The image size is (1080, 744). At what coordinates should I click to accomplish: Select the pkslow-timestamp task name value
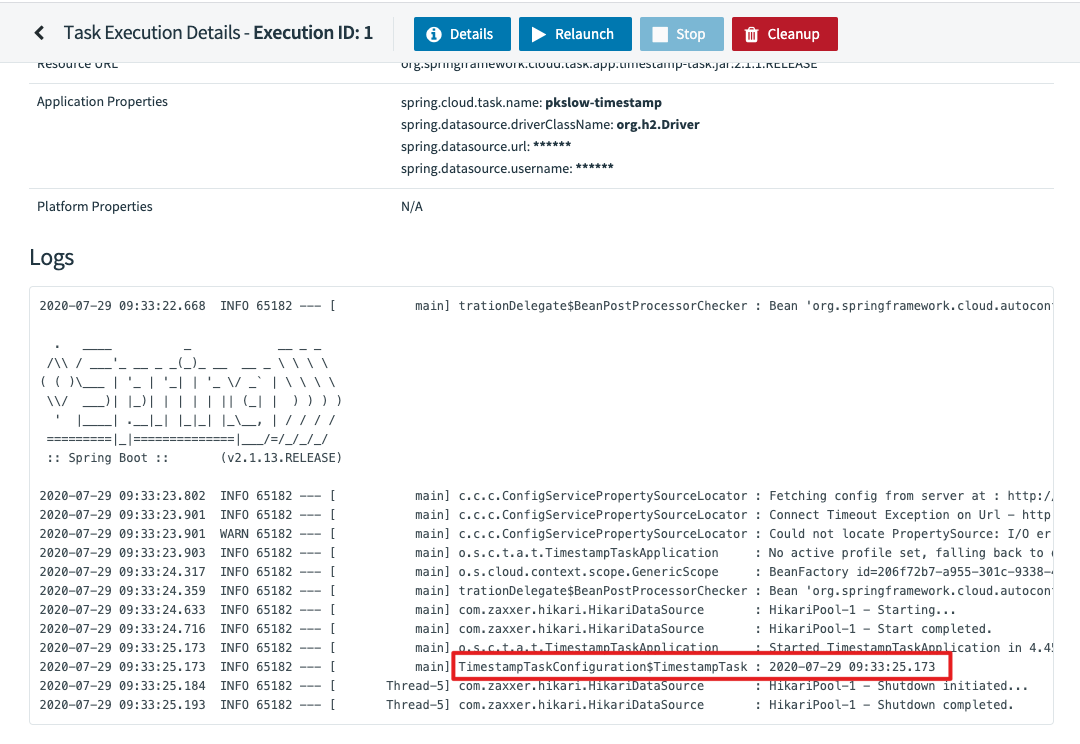[x=603, y=103]
